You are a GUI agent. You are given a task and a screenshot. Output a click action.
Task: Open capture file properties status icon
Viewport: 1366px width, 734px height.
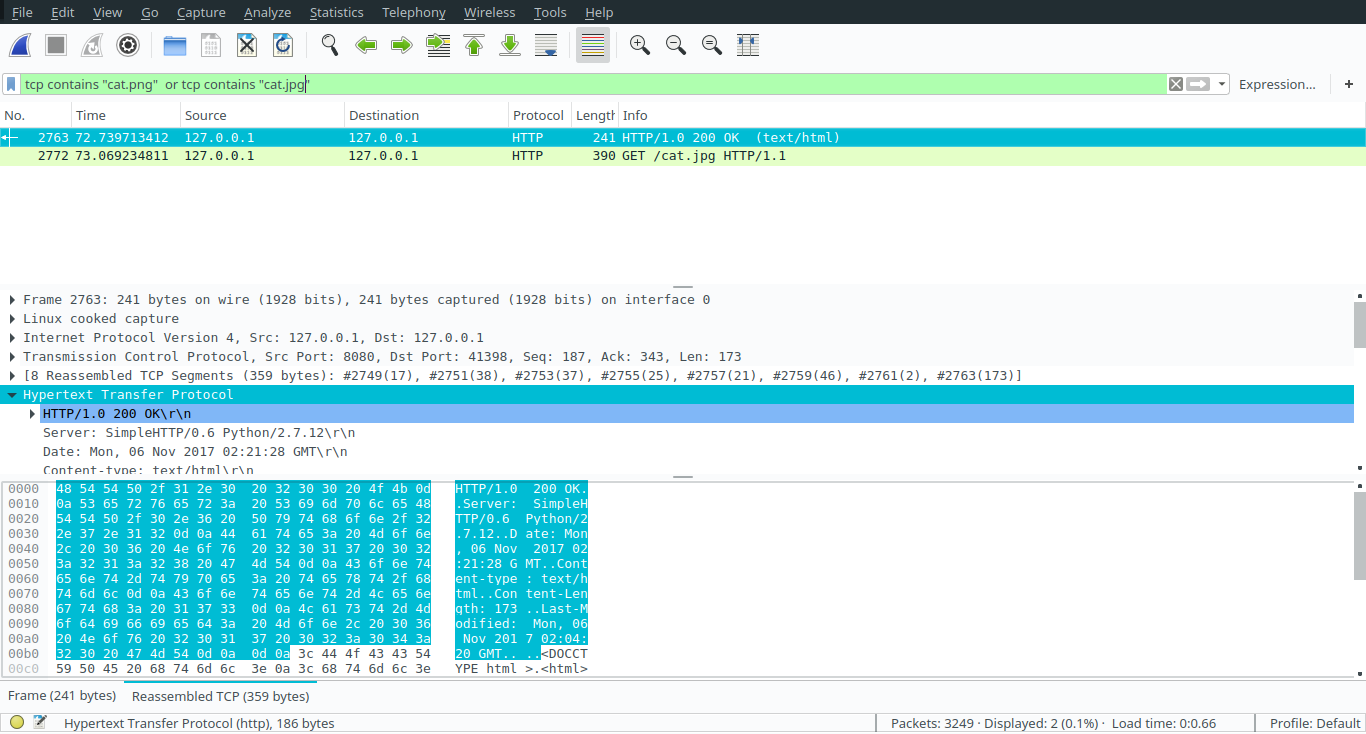[x=40, y=723]
